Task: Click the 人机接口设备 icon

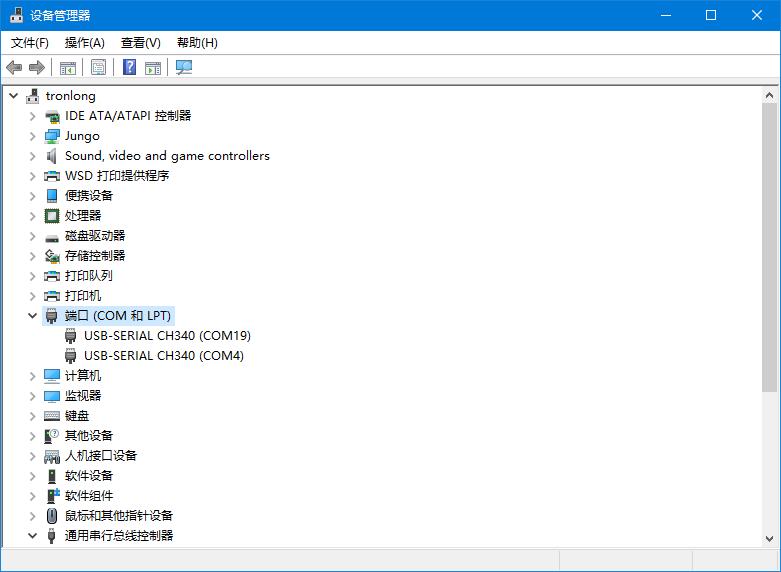Action: pos(52,456)
